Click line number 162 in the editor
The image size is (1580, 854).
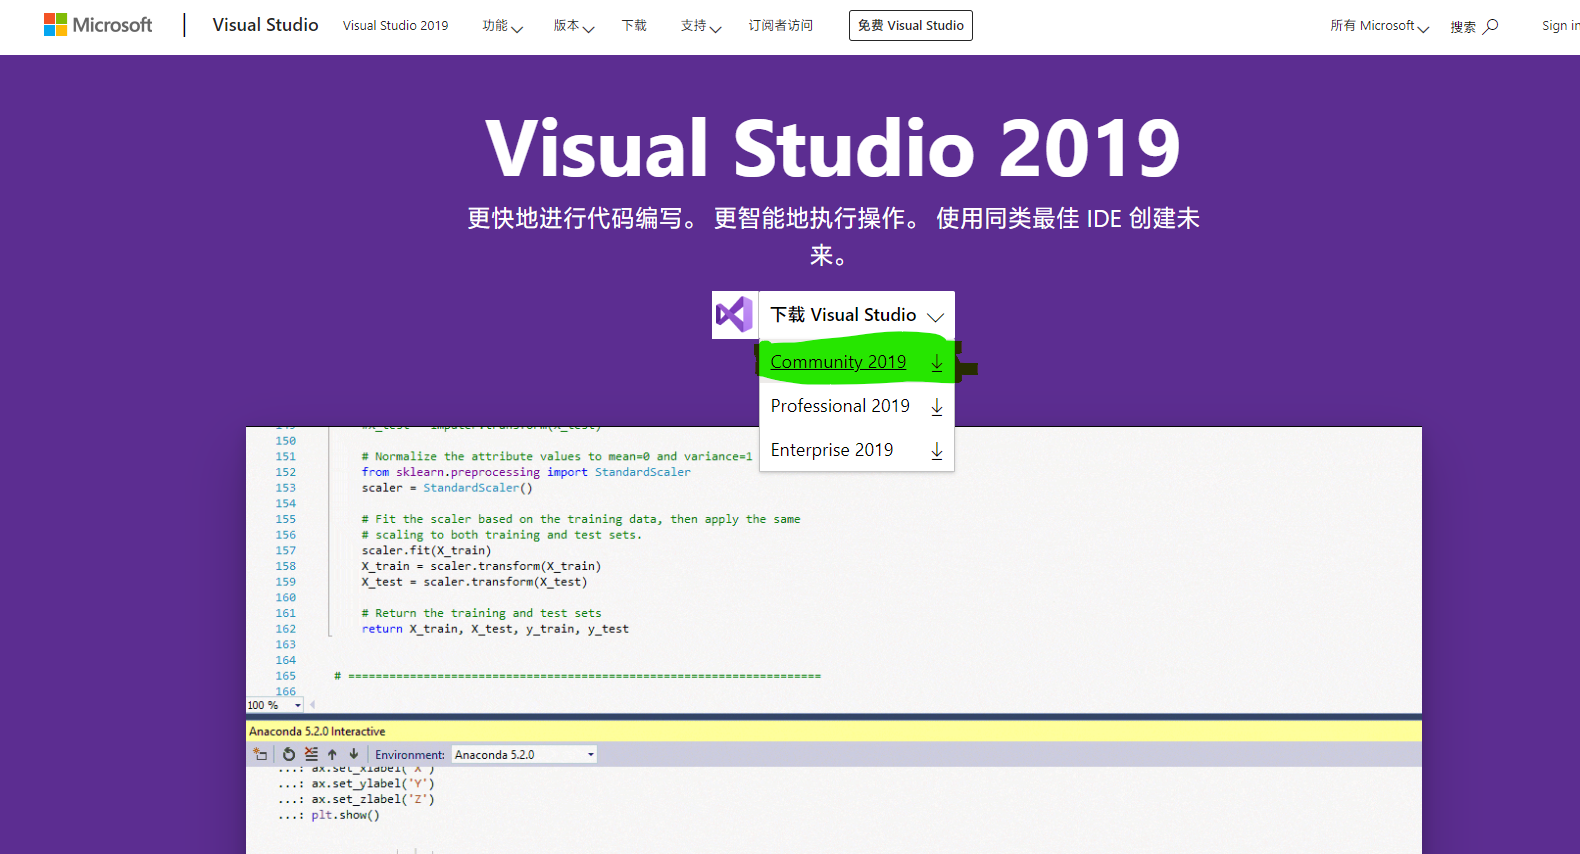pyautogui.click(x=286, y=629)
